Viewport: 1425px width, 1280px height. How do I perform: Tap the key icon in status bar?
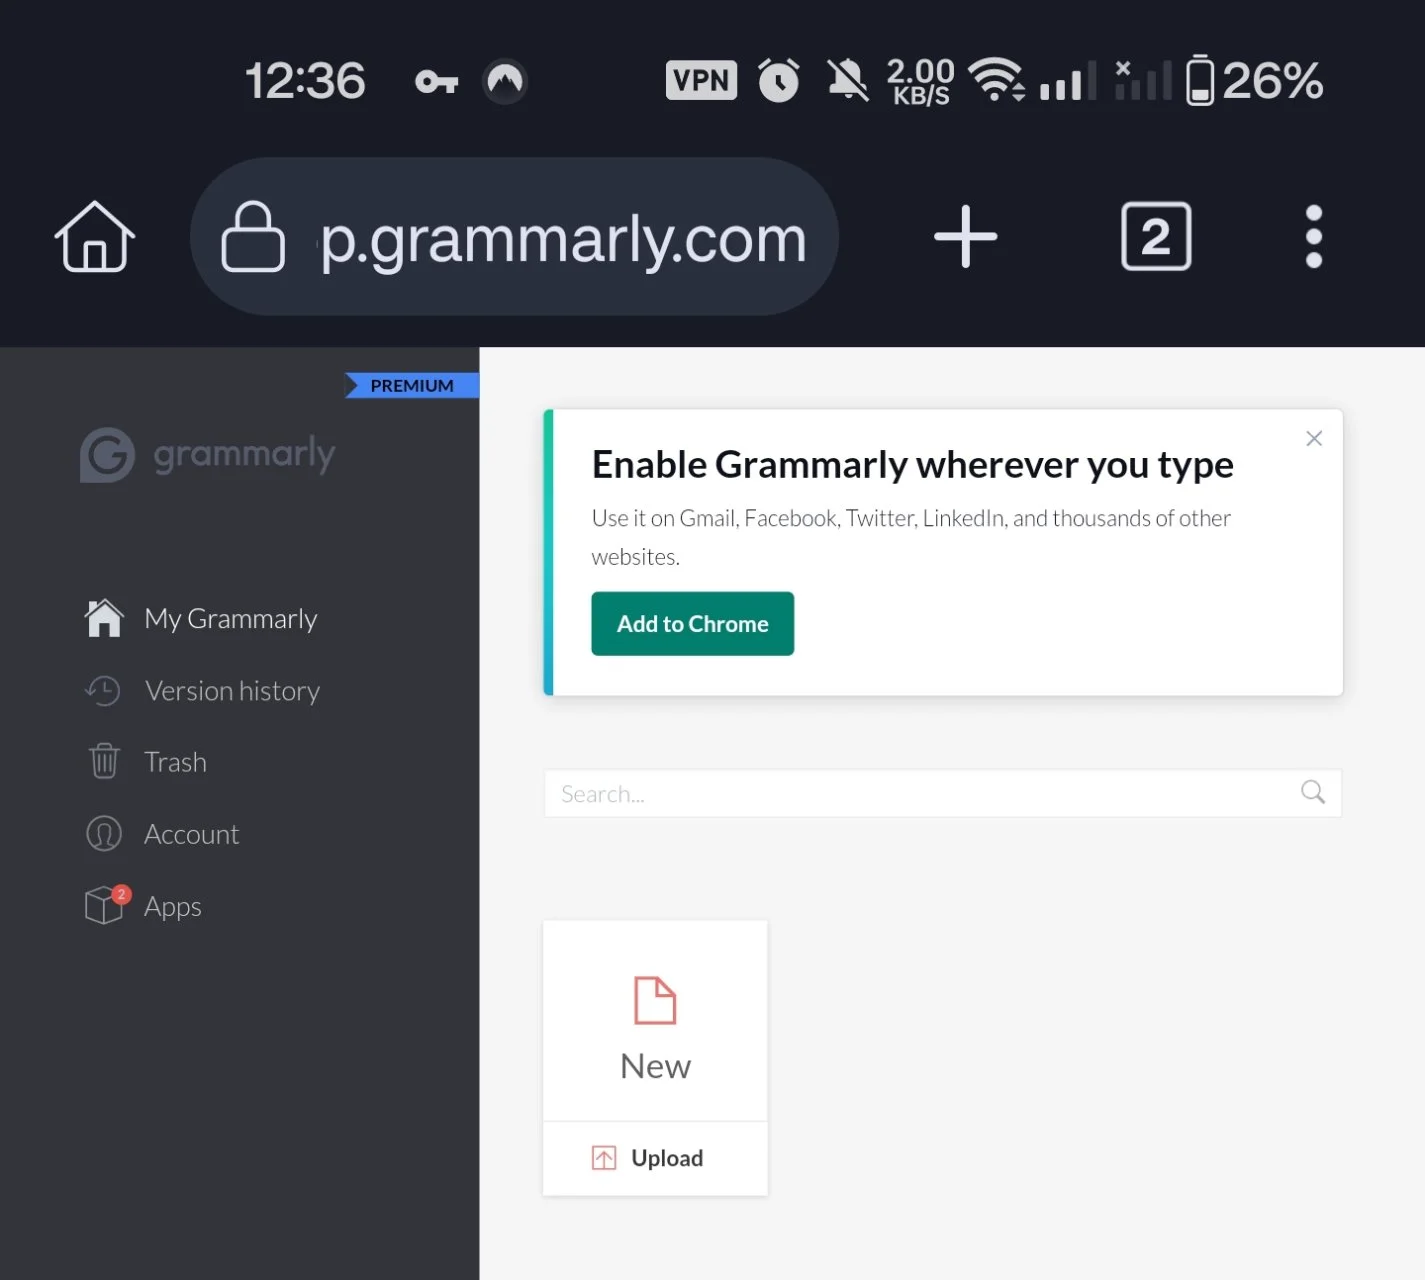pos(436,81)
